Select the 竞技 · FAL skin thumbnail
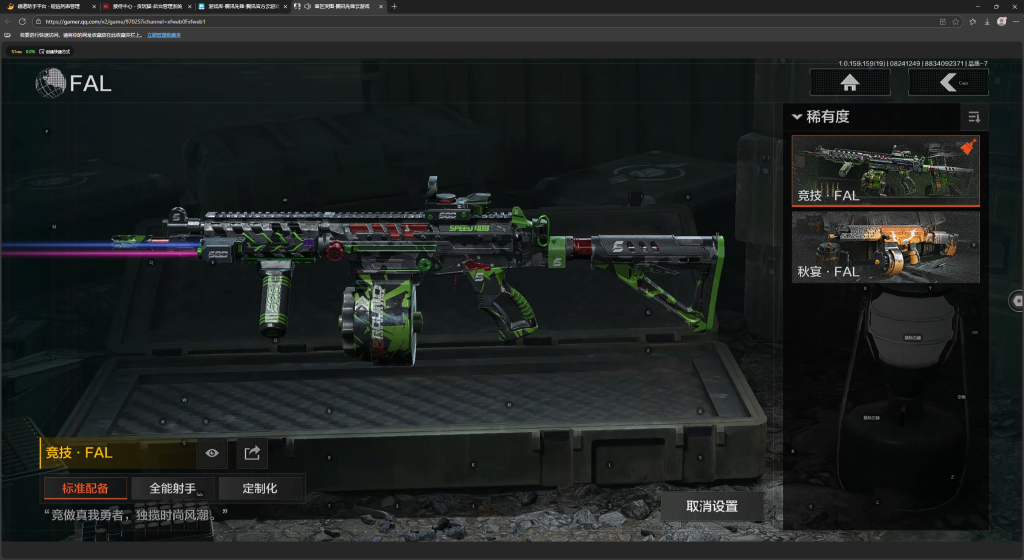This screenshot has width=1024, height=560. point(886,171)
